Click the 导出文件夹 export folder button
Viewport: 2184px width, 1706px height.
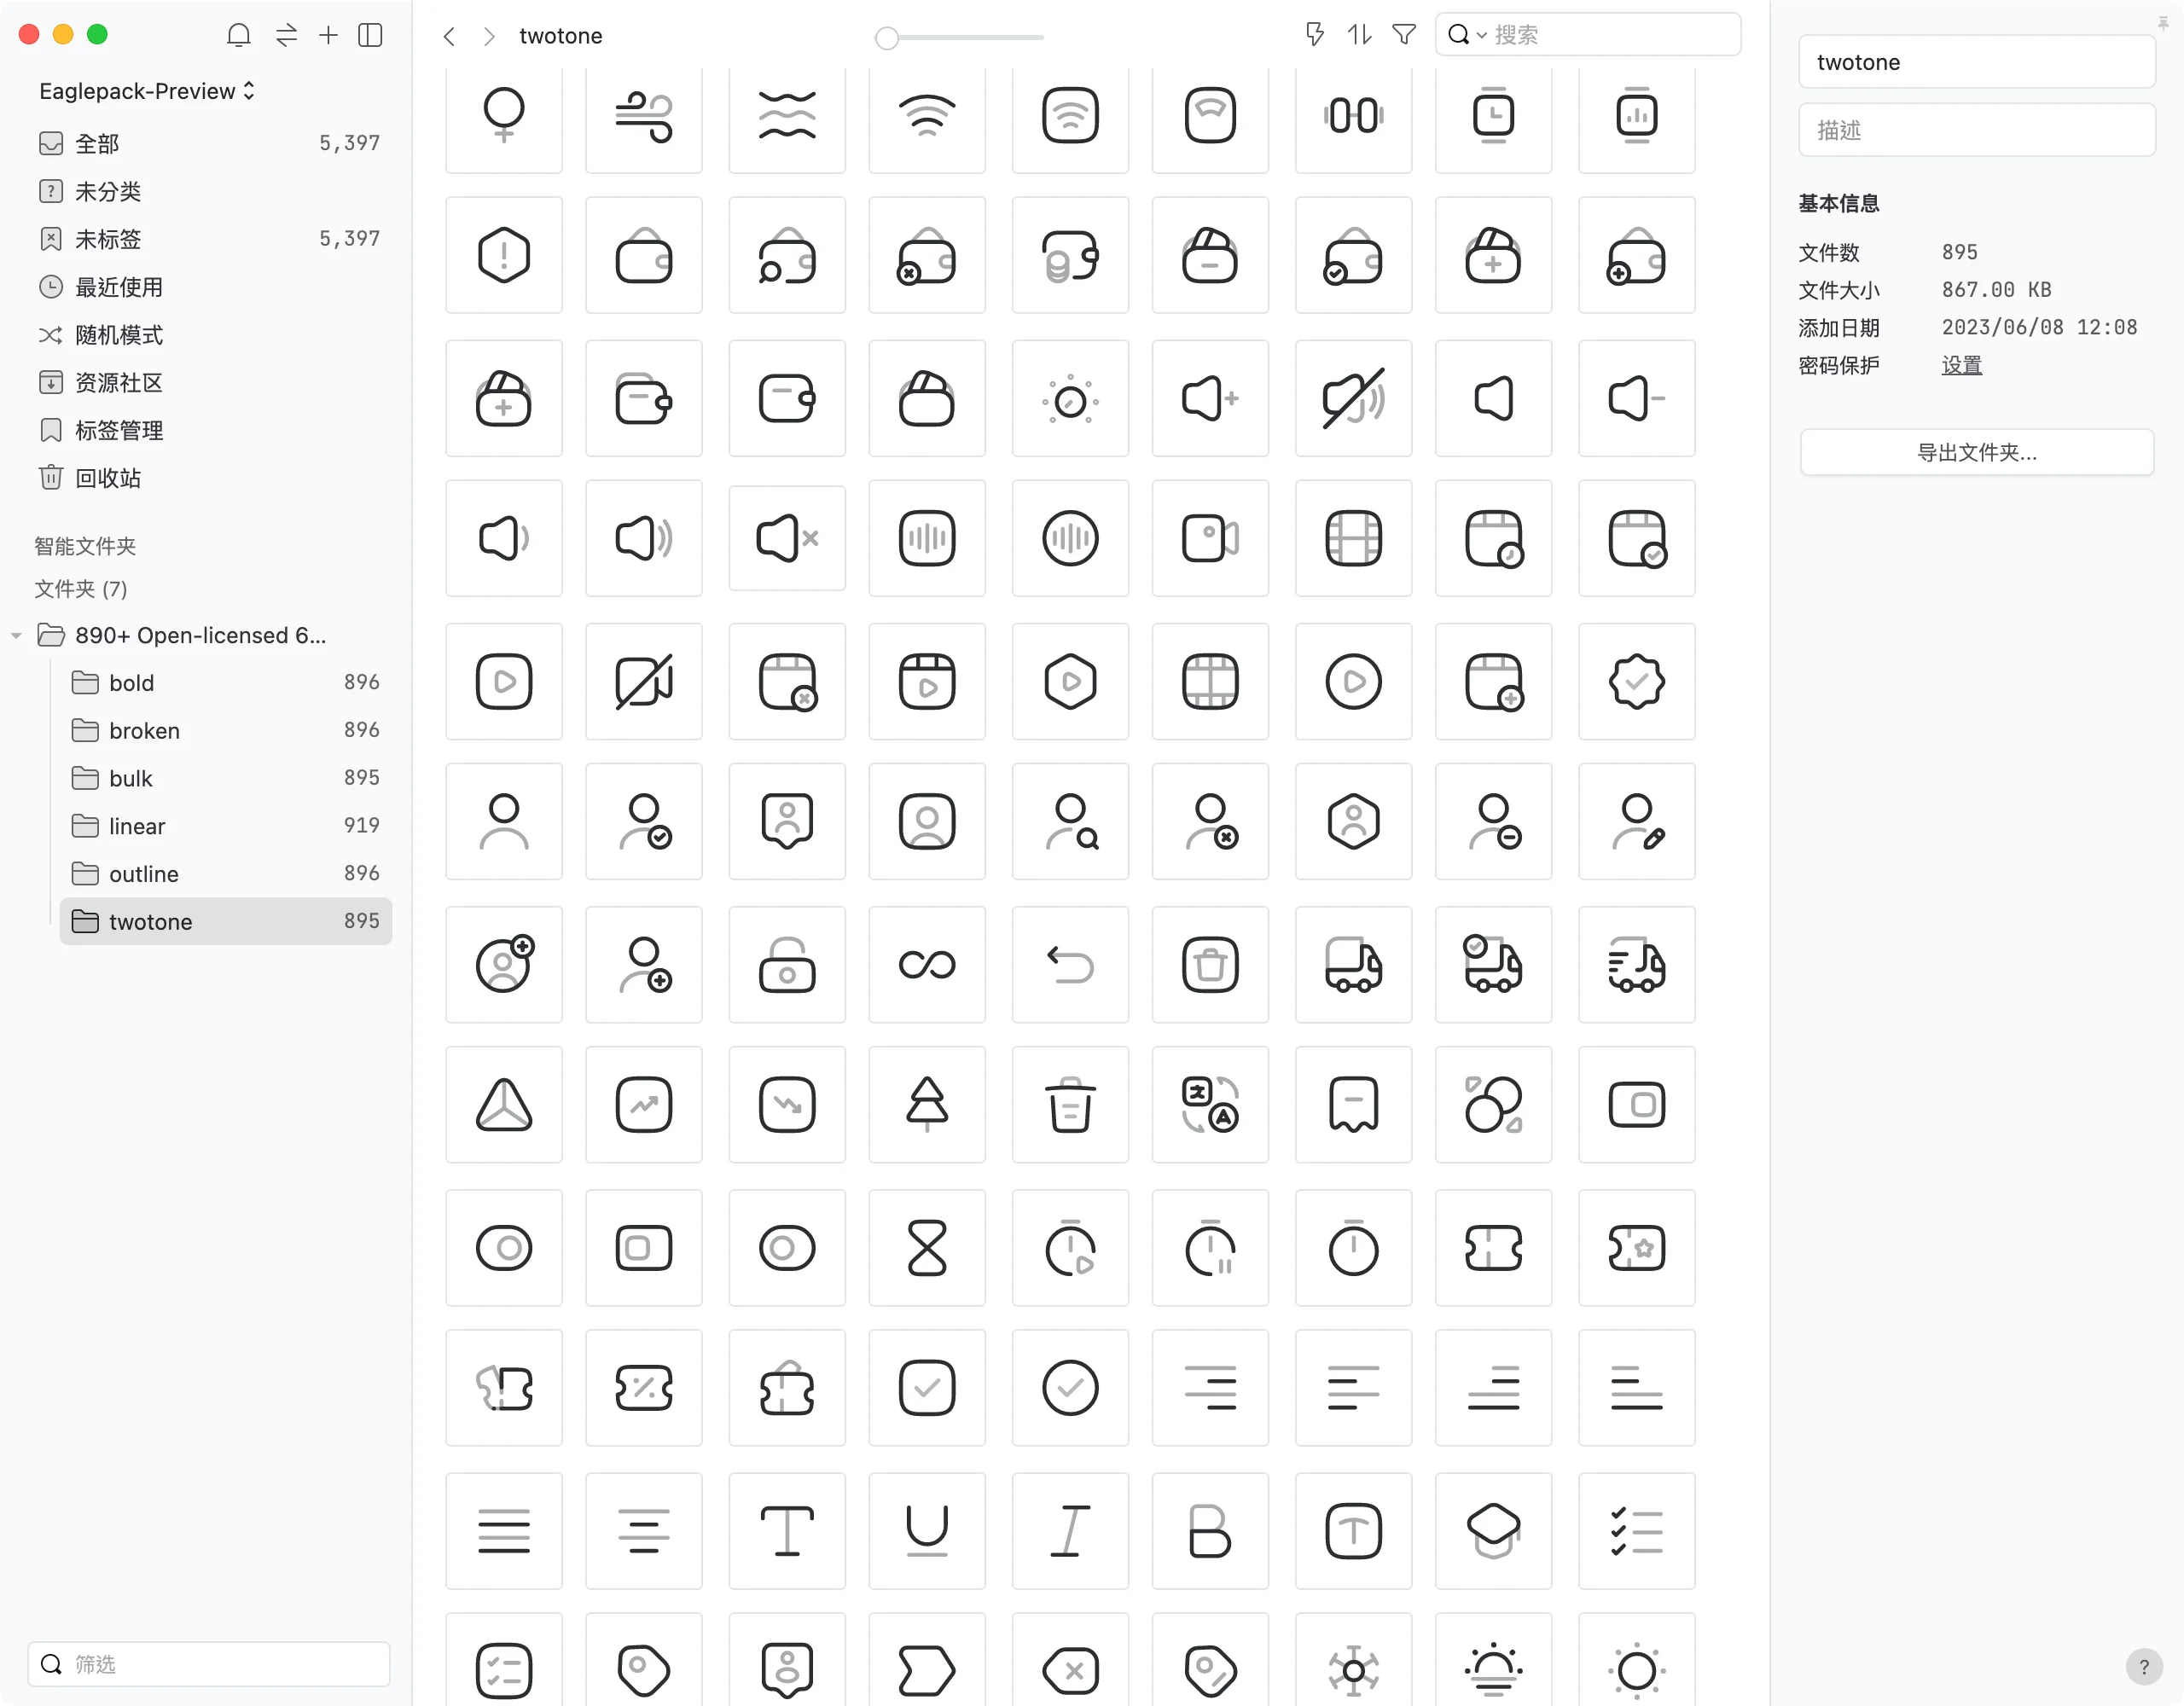1976,453
